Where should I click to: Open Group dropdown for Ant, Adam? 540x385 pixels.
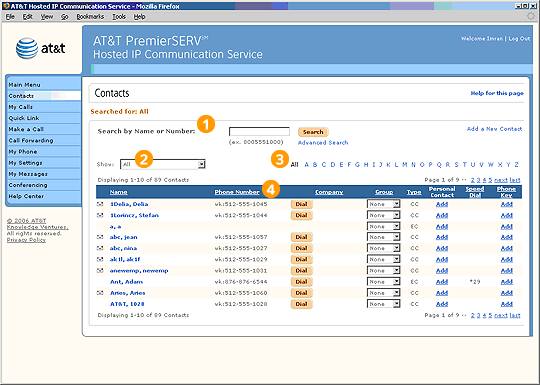point(383,282)
